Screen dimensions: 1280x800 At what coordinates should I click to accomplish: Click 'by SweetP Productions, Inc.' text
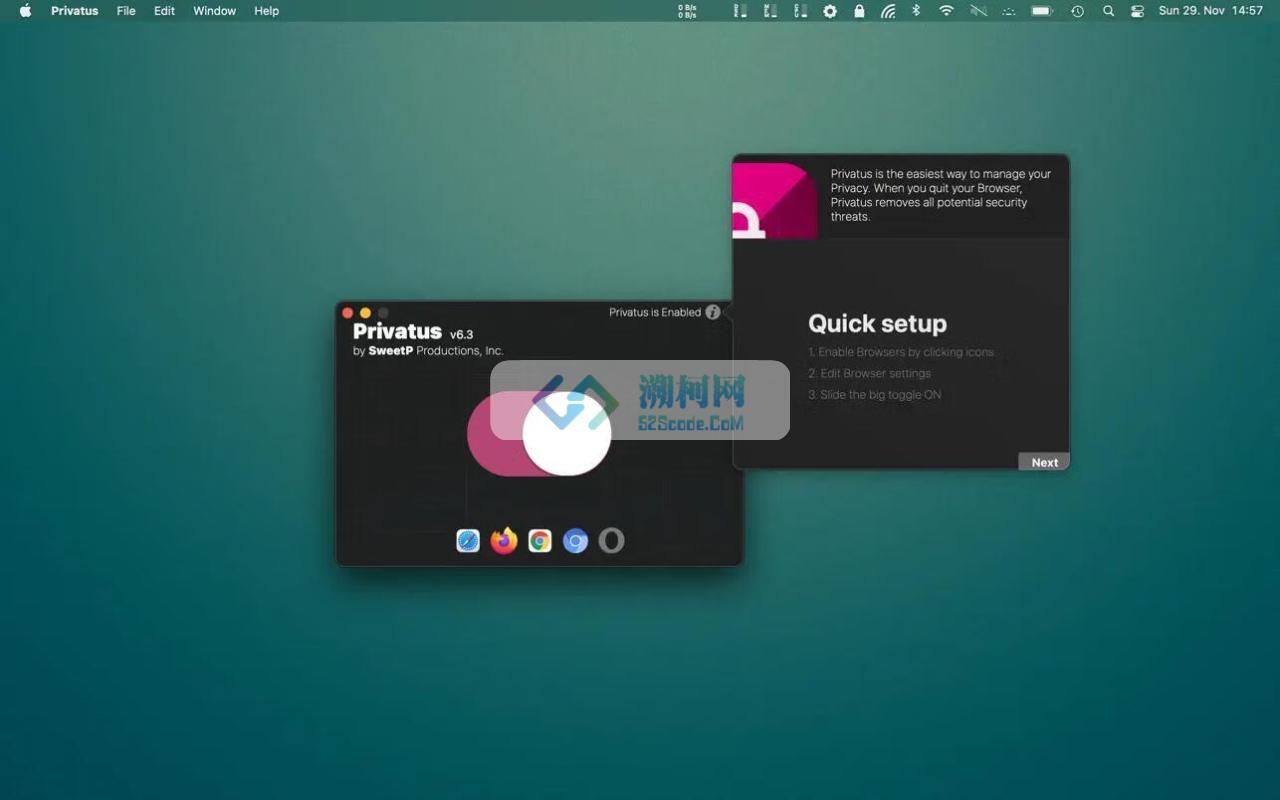tap(428, 351)
